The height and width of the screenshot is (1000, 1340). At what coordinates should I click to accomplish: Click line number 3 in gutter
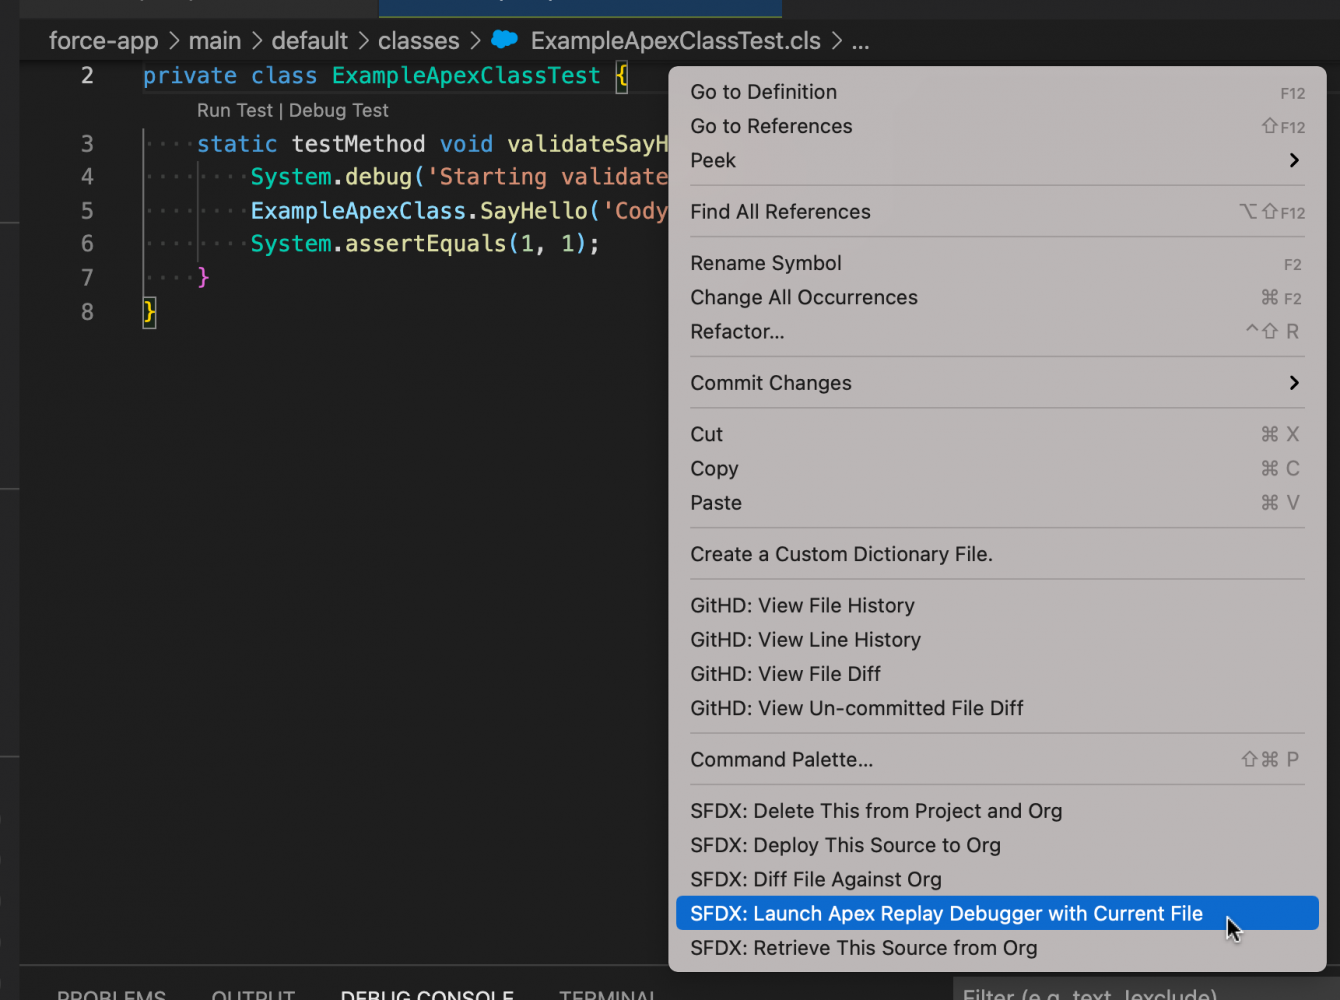[87, 143]
